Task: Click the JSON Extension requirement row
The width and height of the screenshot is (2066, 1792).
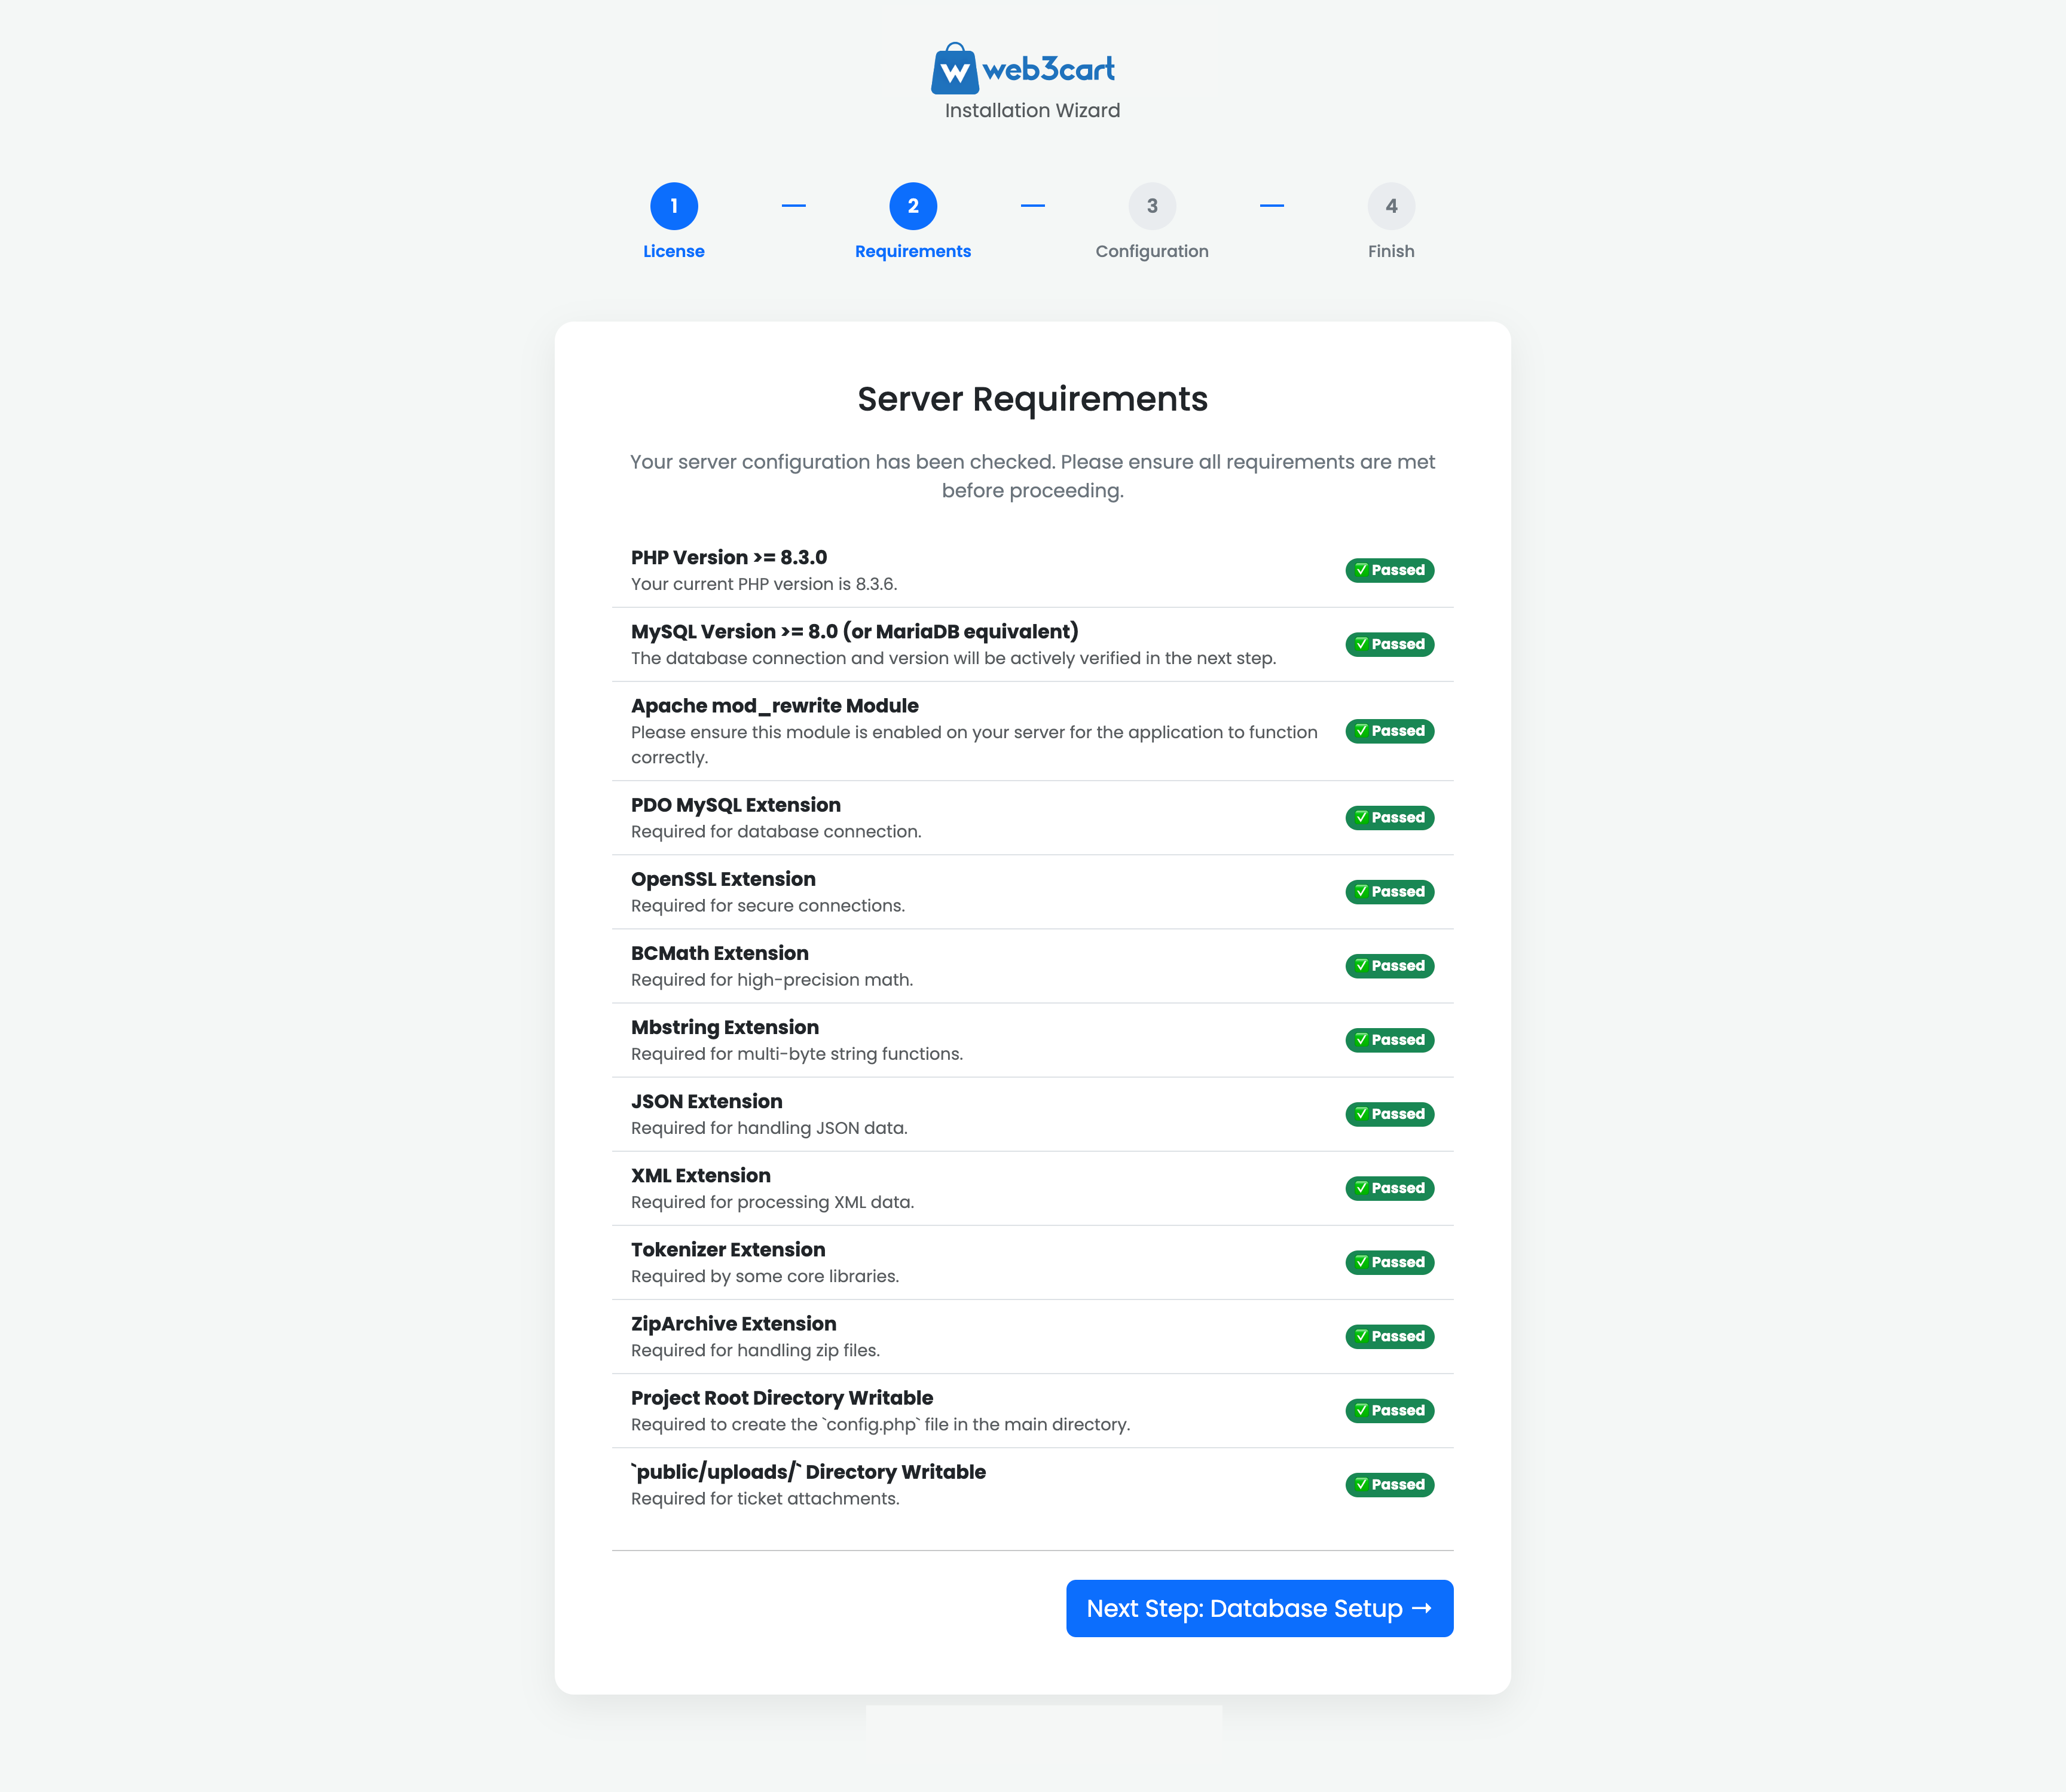Action: (x=900, y=1114)
